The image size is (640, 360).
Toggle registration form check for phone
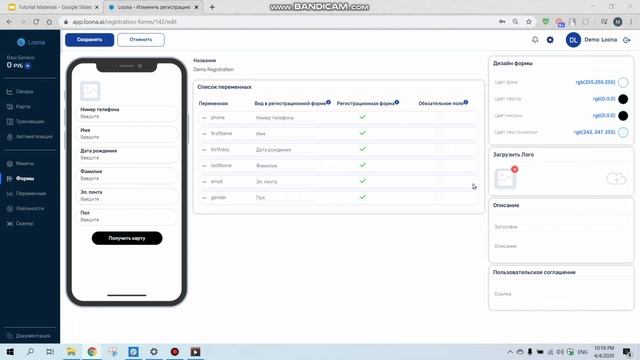362,117
